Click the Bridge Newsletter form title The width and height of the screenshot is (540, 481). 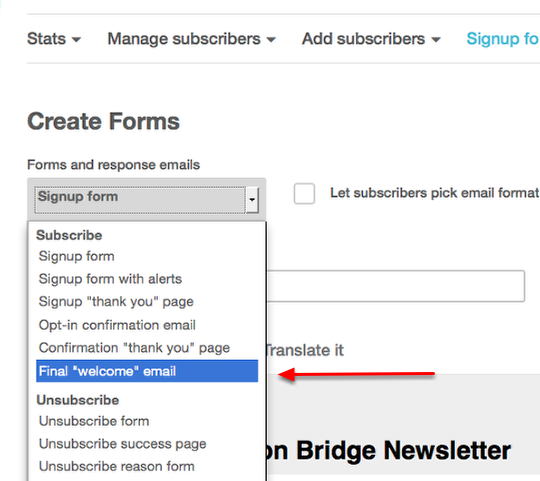(x=388, y=450)
